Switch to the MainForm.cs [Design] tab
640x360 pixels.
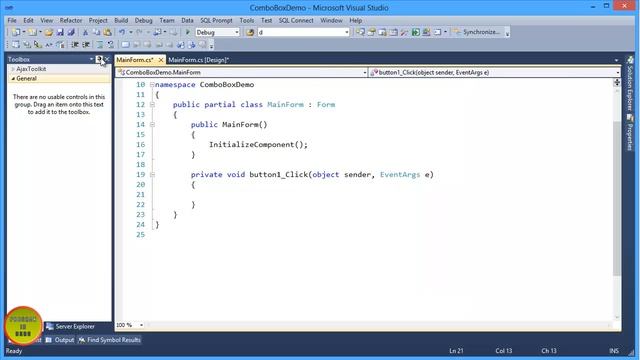199,60
